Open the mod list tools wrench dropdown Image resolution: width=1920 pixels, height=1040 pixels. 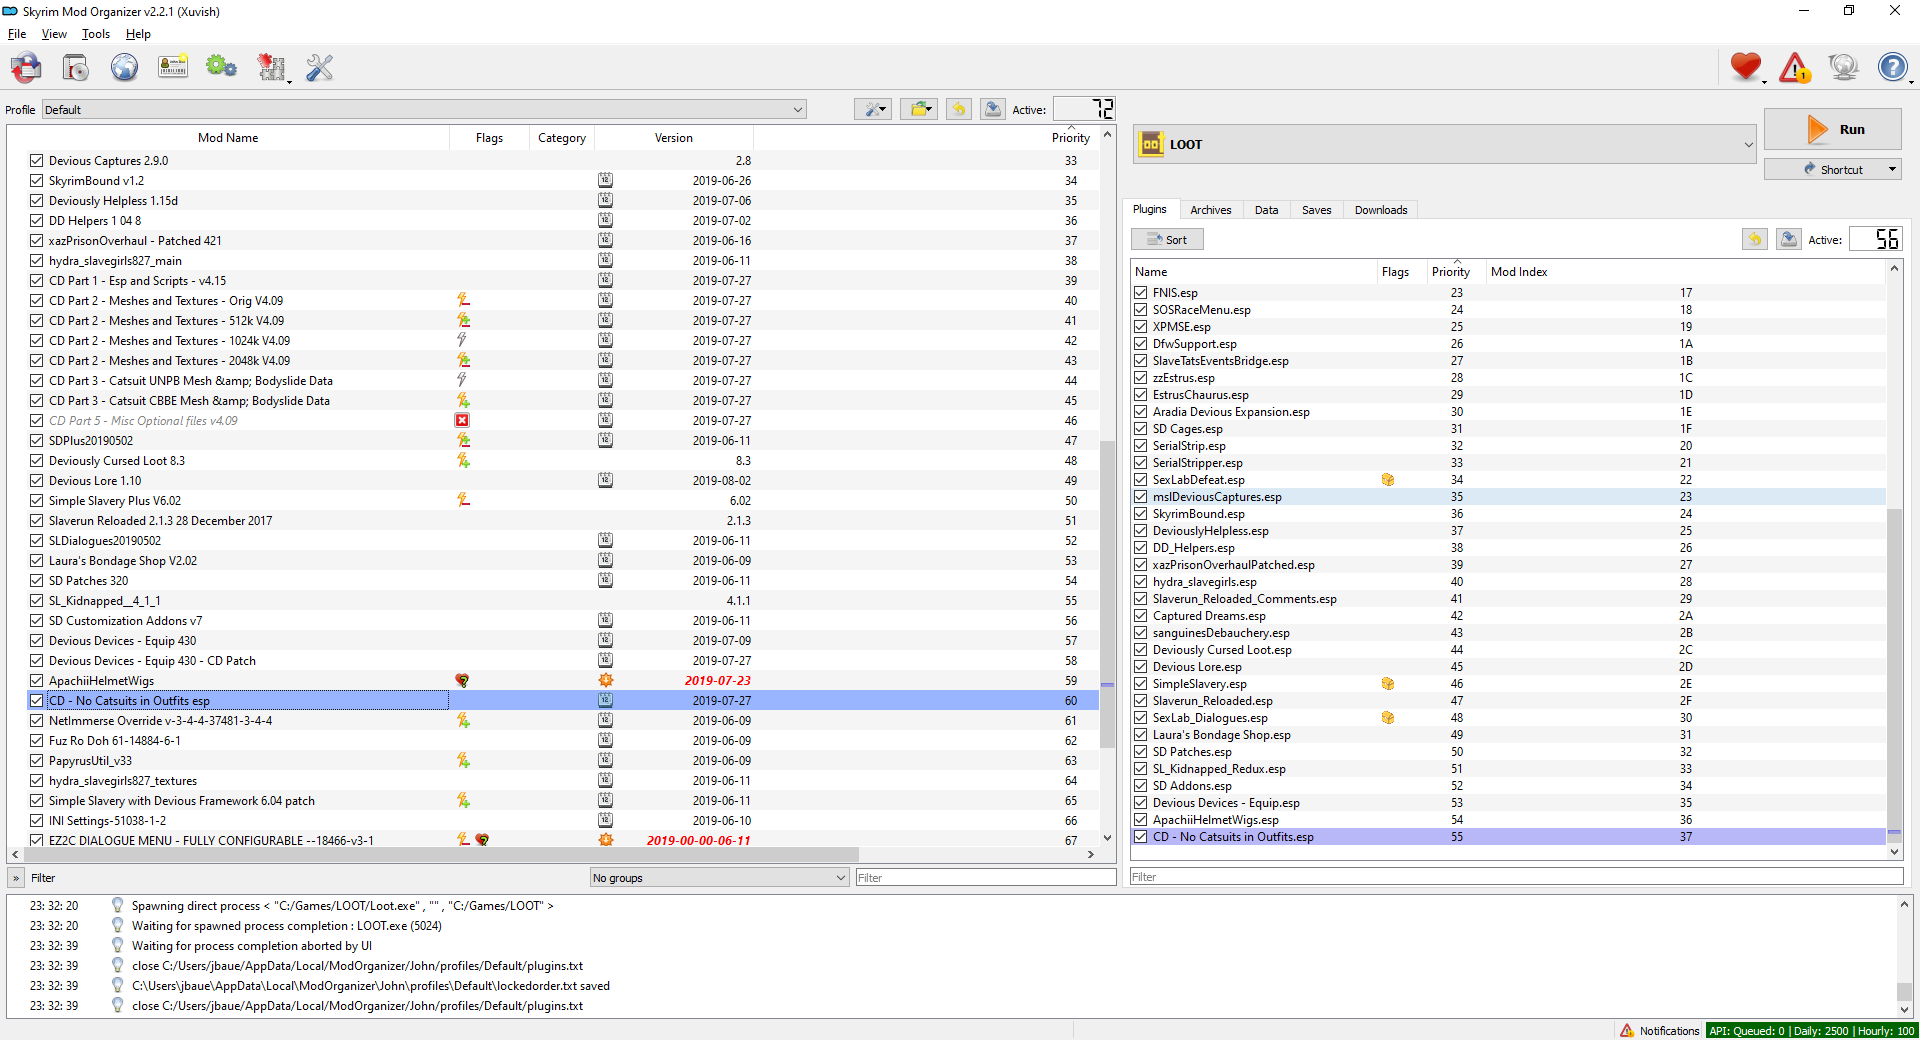pyautogui.click(x=873, y=109)
